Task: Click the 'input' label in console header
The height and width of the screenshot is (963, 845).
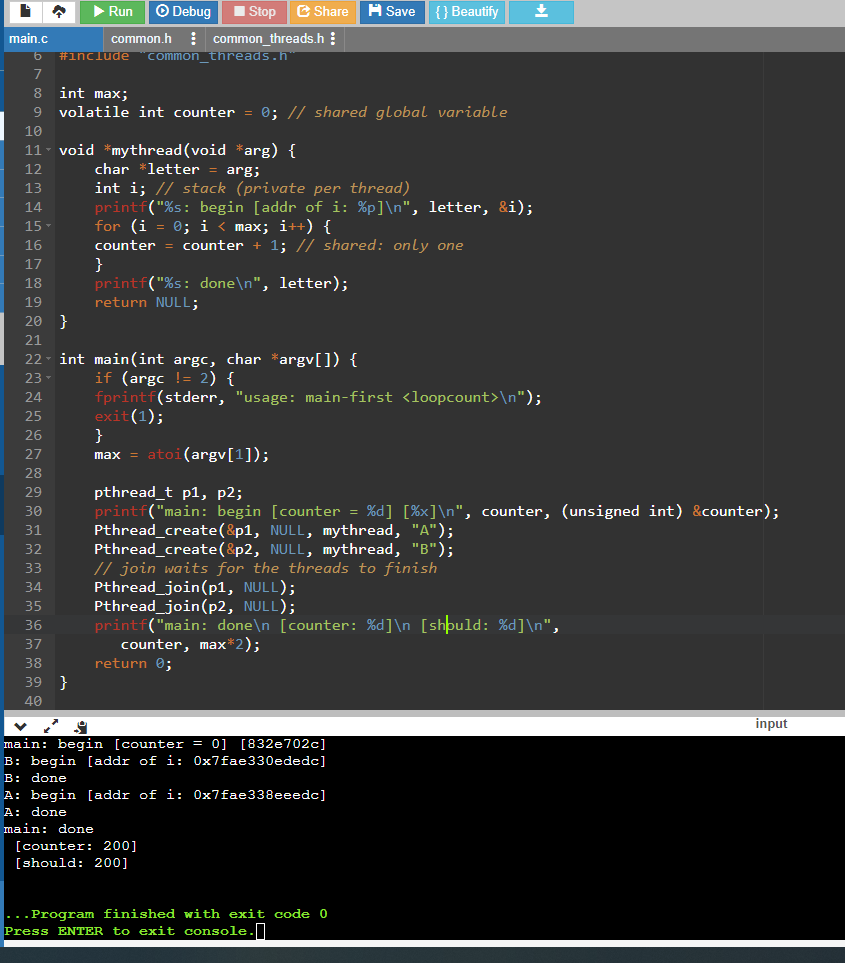Action: click(x=771, y=723)
